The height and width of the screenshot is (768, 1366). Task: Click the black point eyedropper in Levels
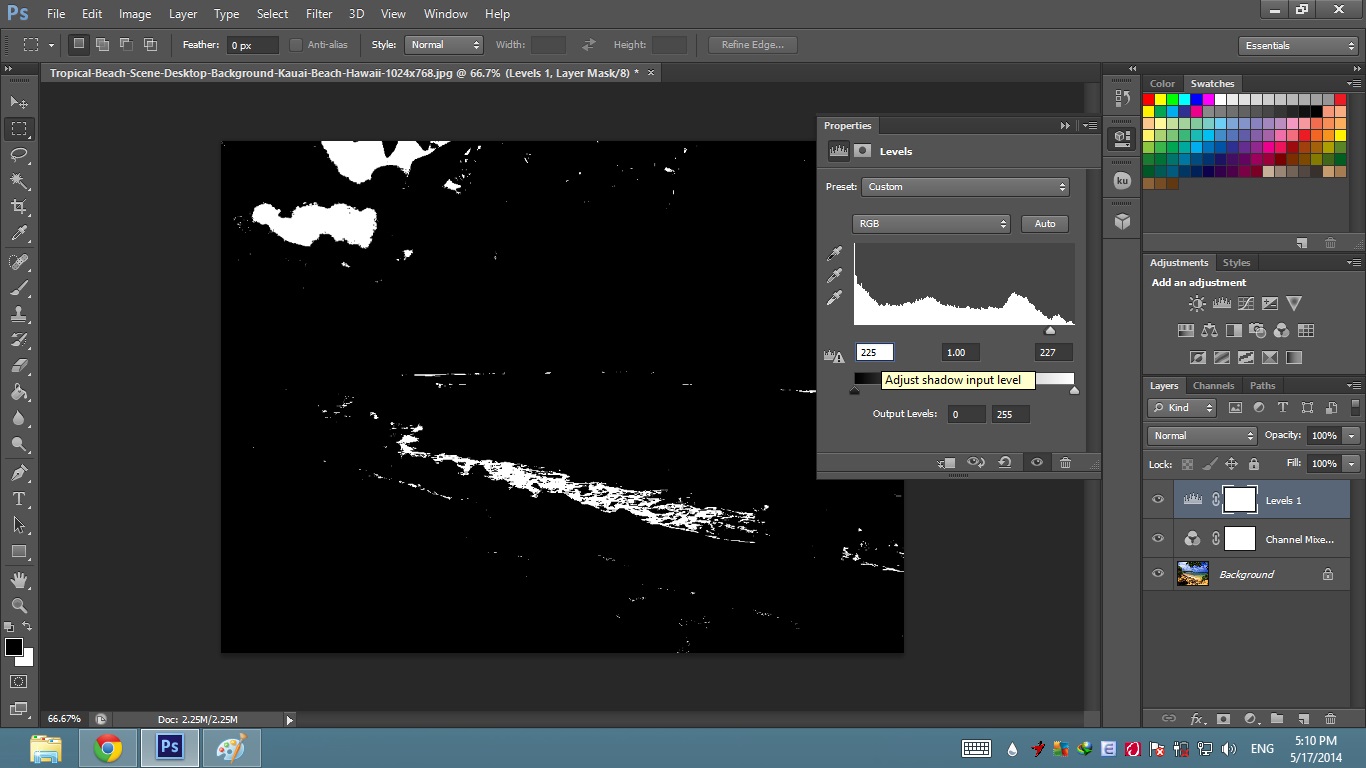pos(834,254)
